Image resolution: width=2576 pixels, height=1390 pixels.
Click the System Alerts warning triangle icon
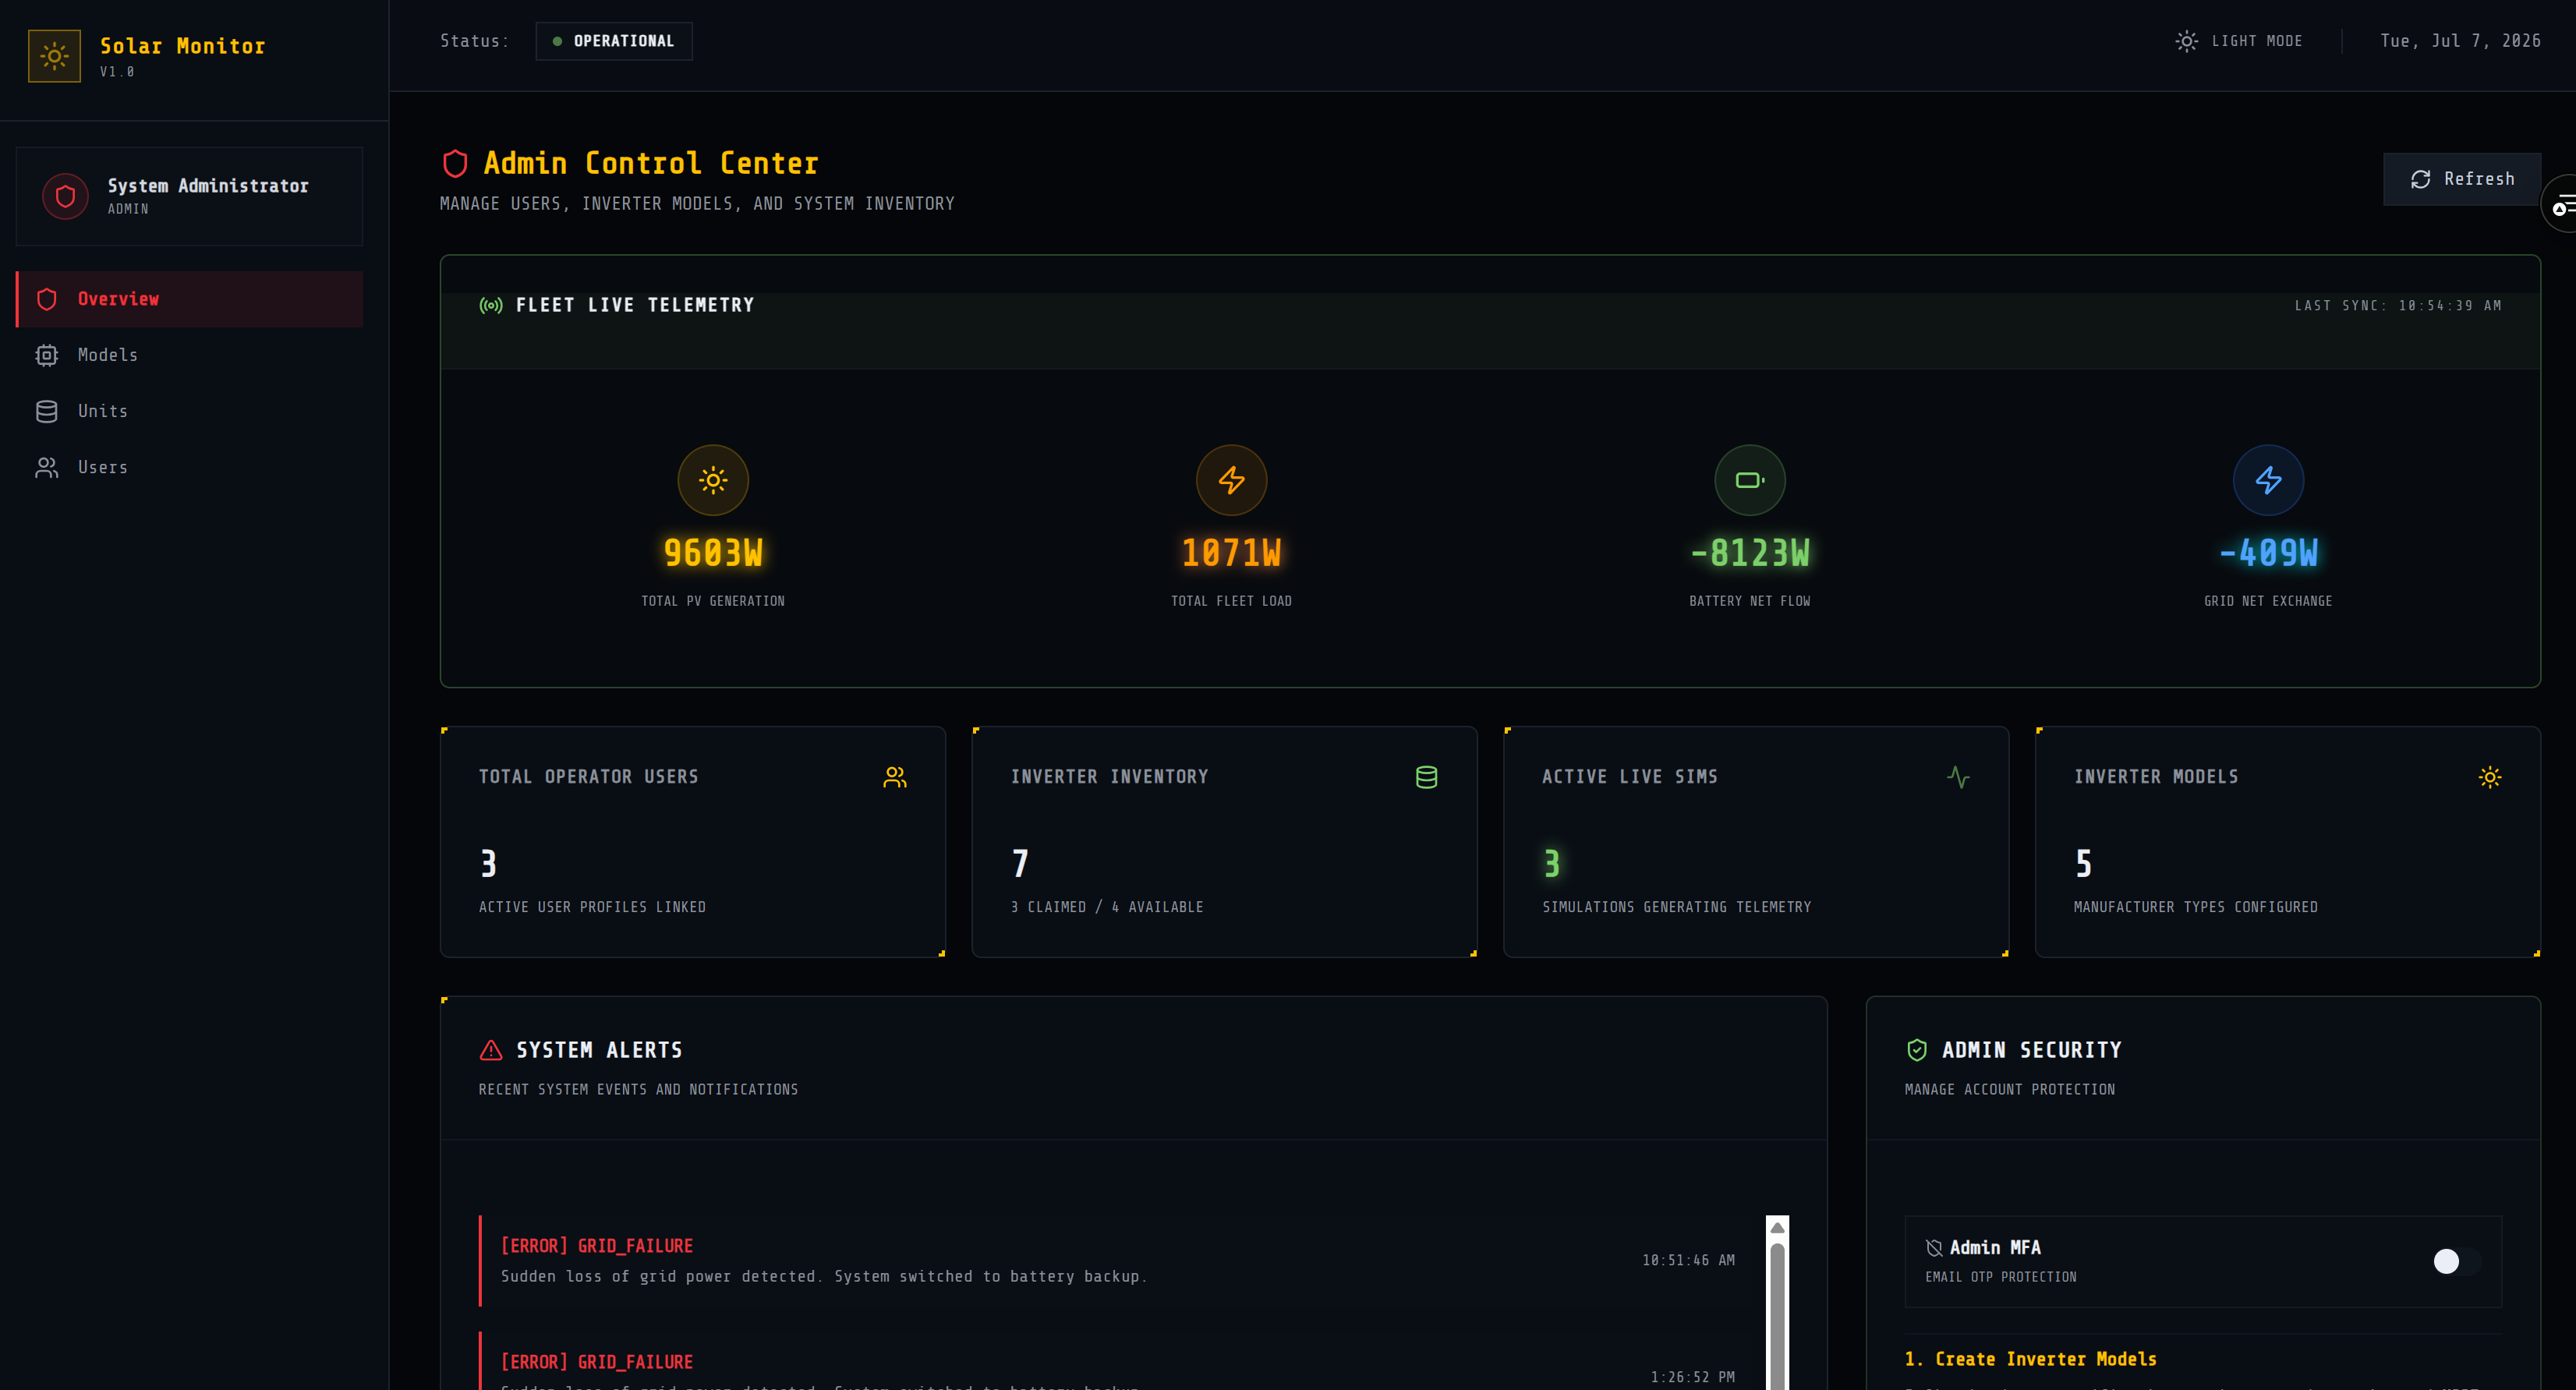click(491, 1050)
